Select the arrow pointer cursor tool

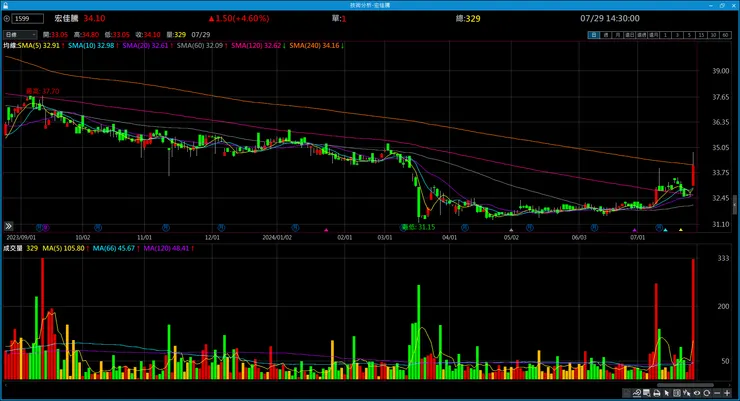(667, 393)
